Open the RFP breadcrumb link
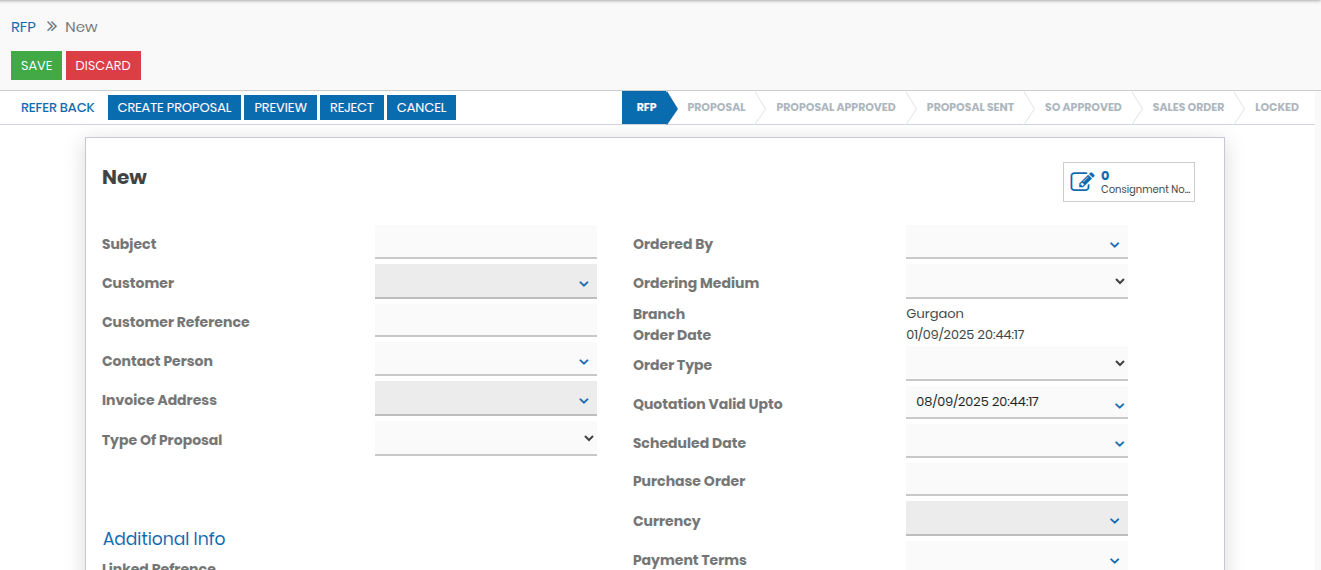 pyautogui.click(x=23, y=27)
